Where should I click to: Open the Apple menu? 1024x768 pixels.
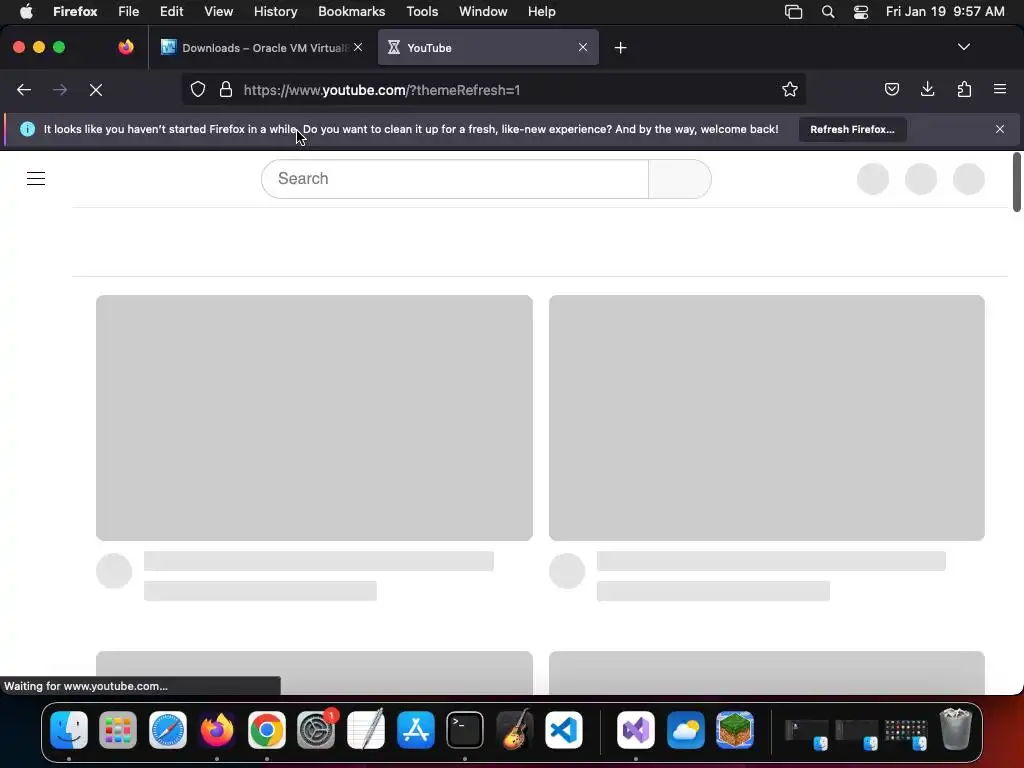(x=26, y=12)
